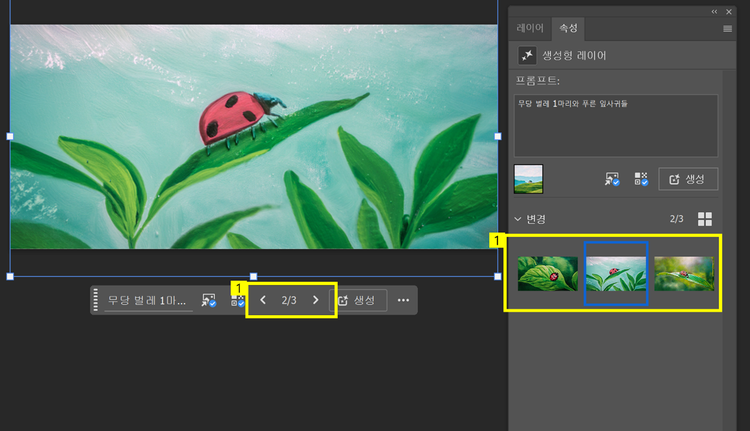Click the generative layer sparkle icon
This screenshot has height=431, width=750.
click(527, 55)
